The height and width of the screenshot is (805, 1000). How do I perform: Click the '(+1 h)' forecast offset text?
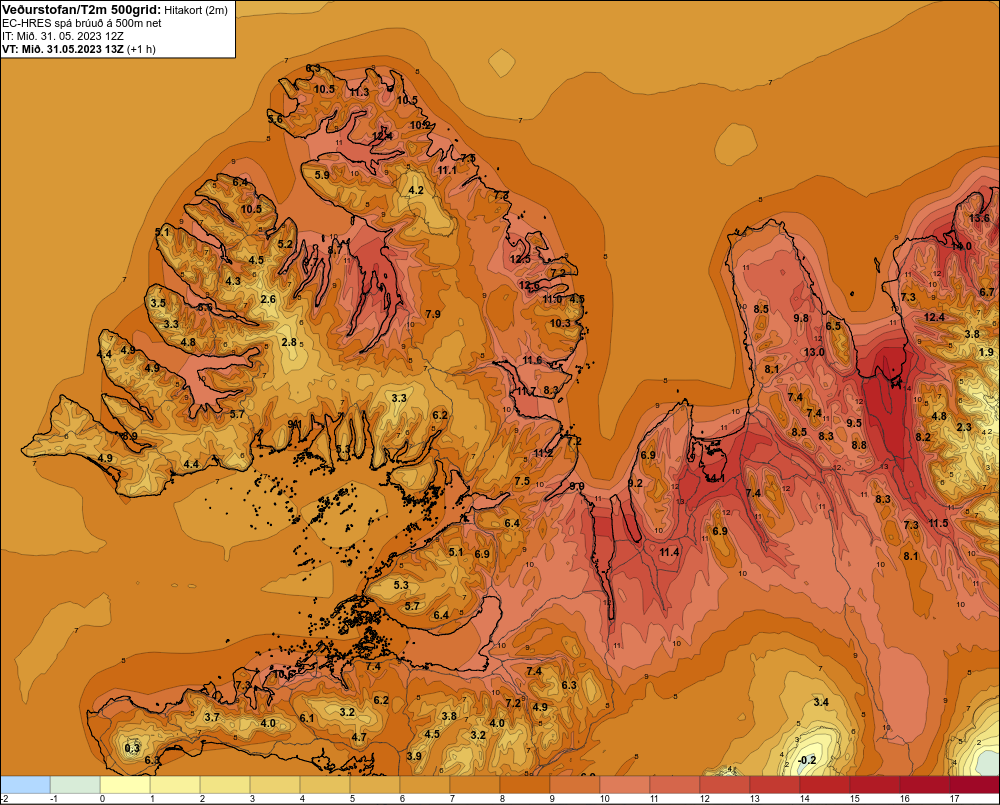[141, 49]
